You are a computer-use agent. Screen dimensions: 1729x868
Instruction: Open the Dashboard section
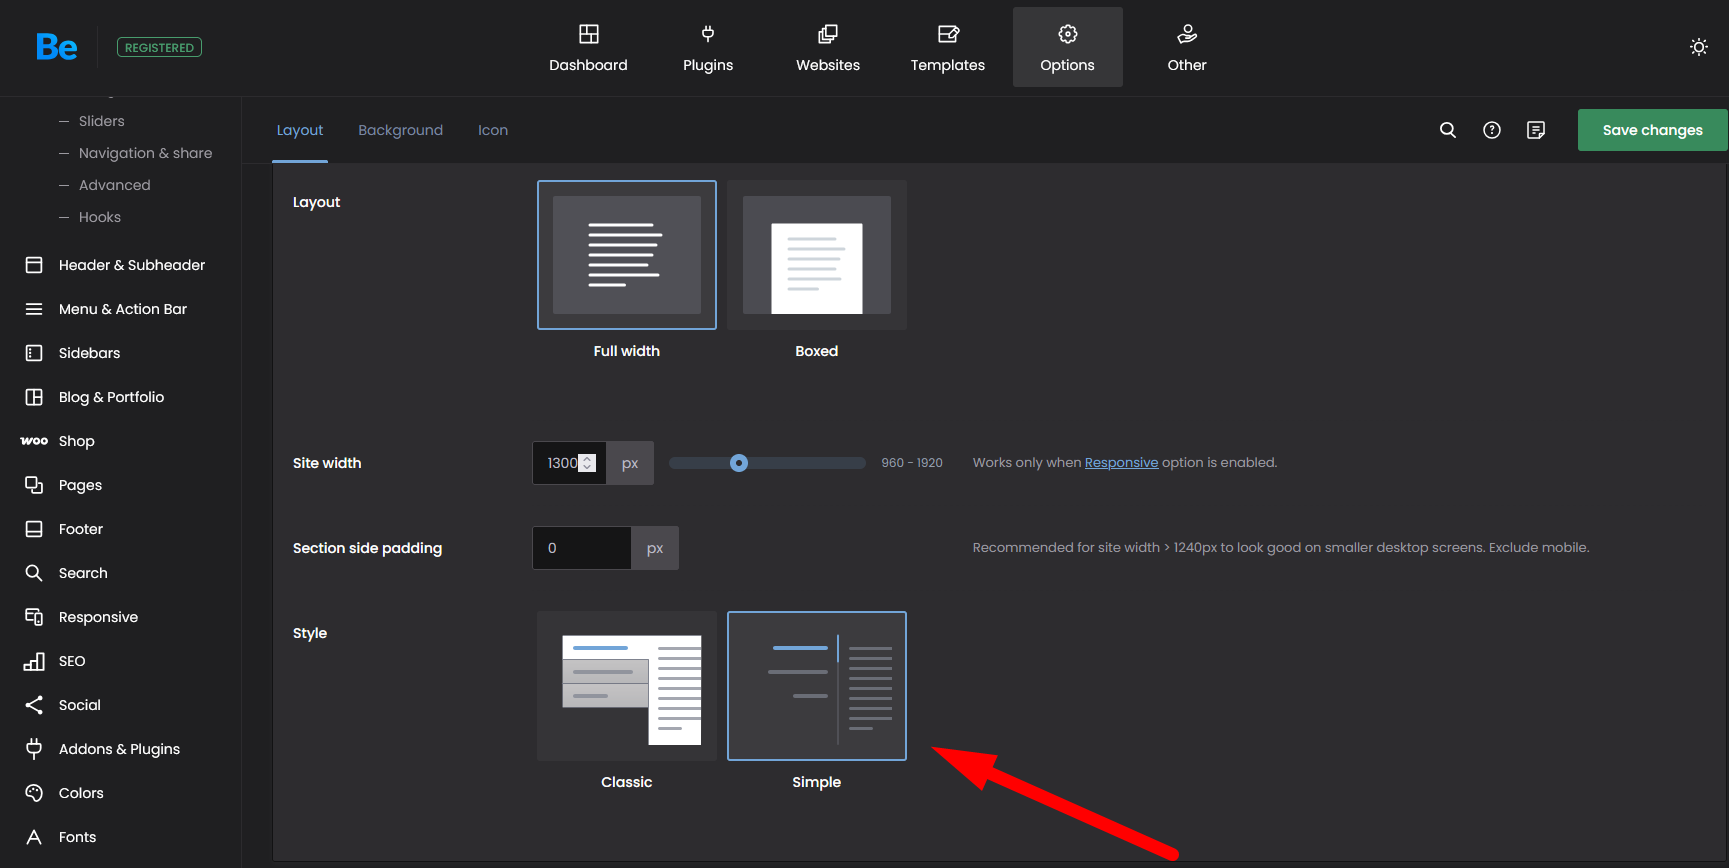click(588, 48)
